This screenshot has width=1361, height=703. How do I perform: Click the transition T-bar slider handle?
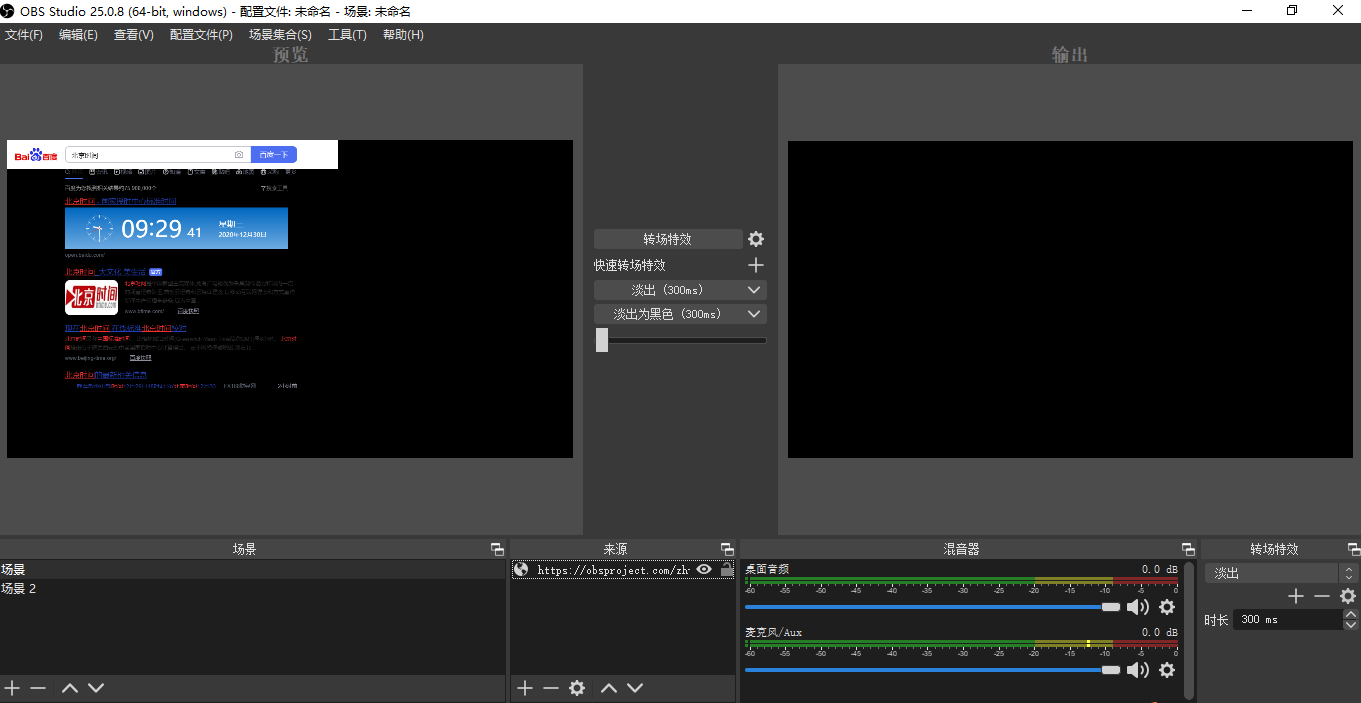602,340
